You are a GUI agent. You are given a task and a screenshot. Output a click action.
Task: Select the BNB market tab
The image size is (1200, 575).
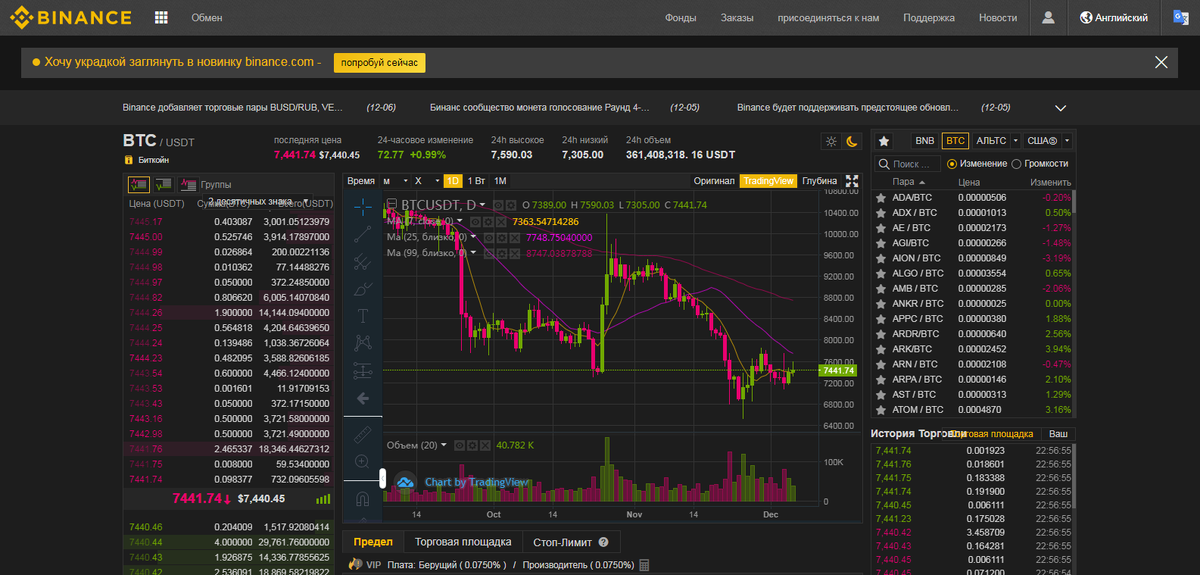point(924,142)
